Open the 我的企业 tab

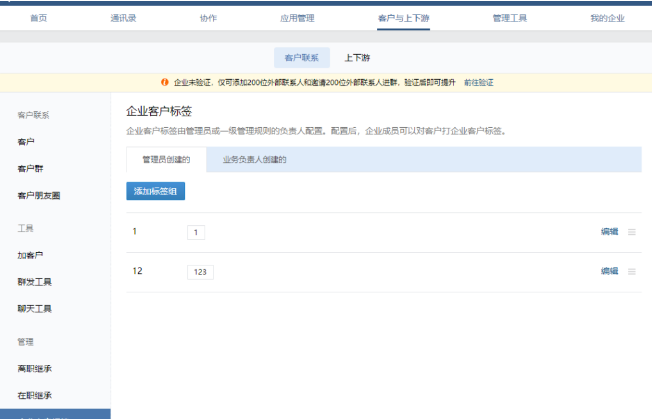607,18
